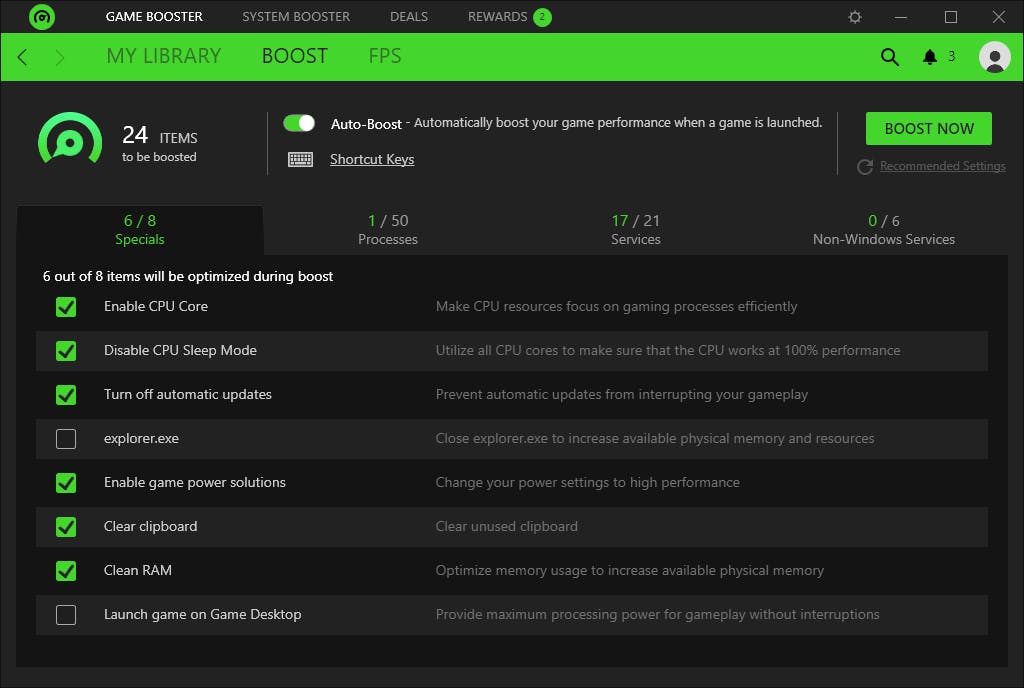Click the search magnifier icon
1024x688 pixels.
[x=889, y=57]
